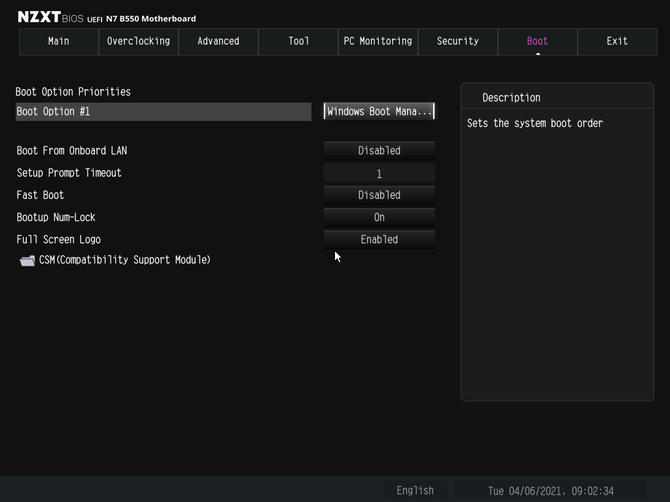This screenshot has height=502, width=670.
Task: Click the 'Sets the system boot order' text
Action: [x=535, y=123]
